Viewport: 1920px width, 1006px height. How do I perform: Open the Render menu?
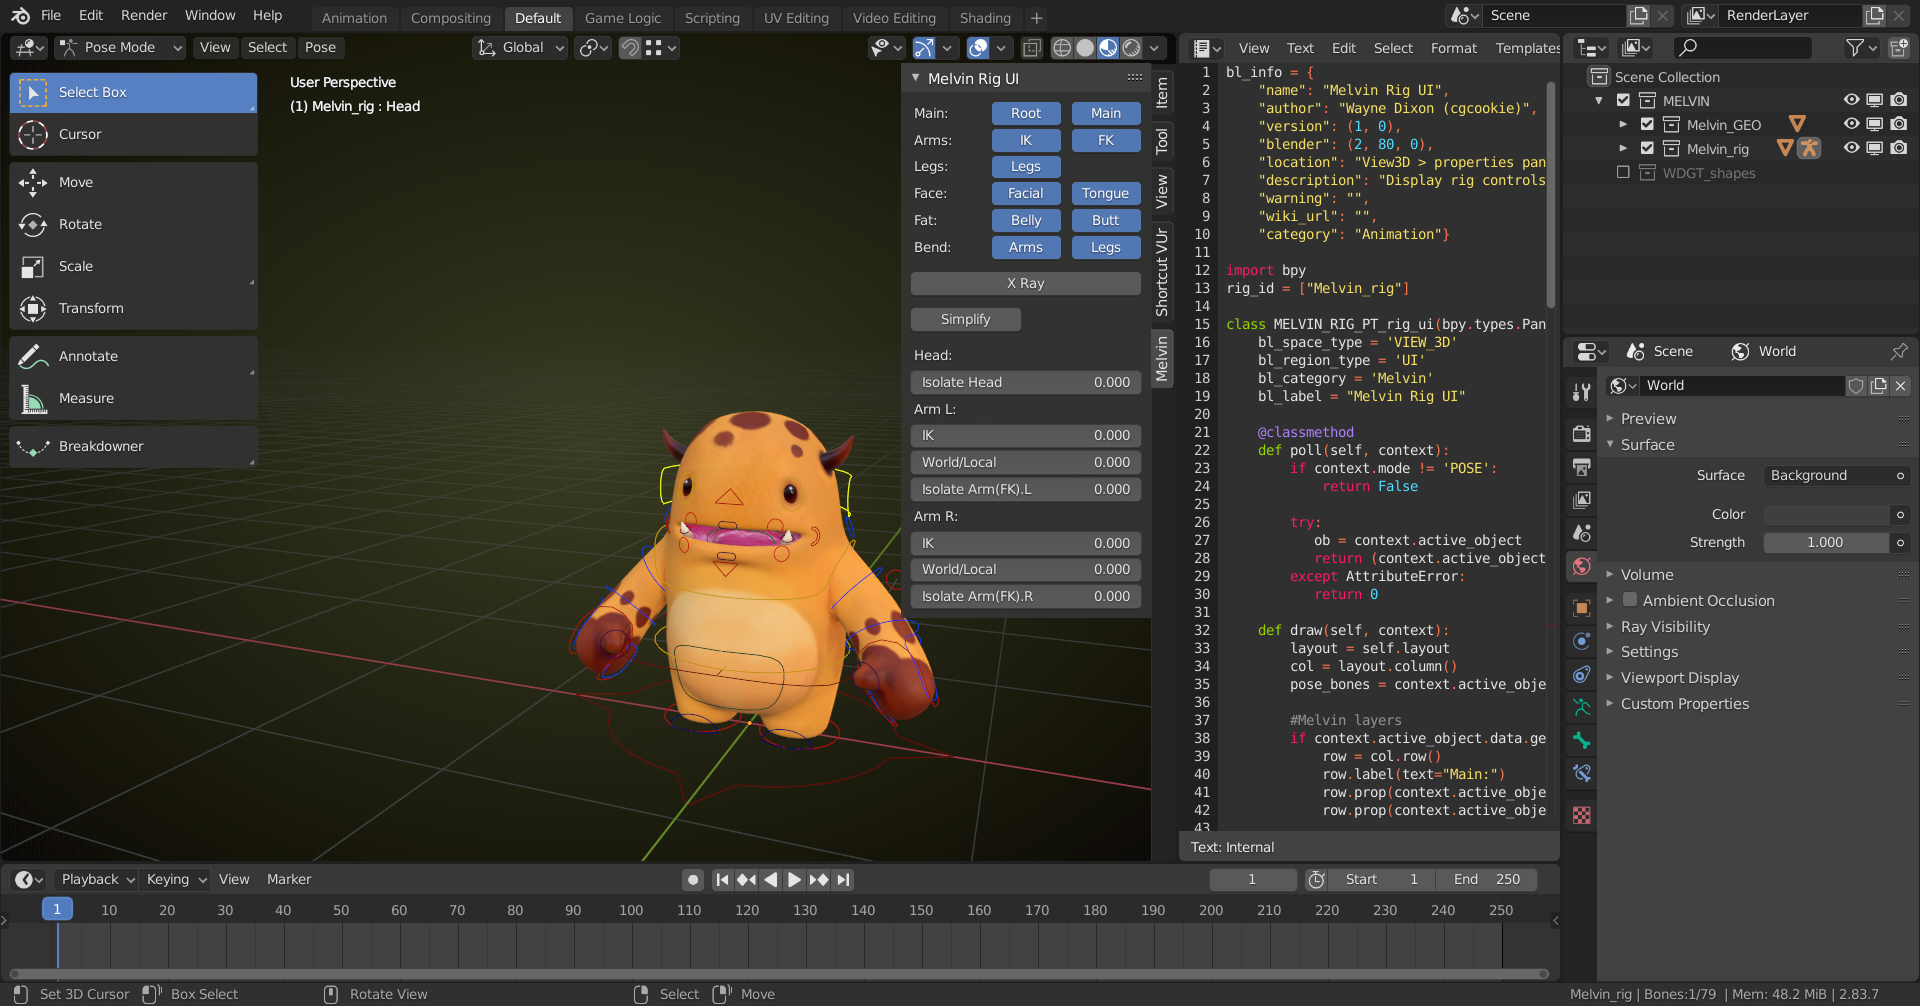coord(144,15)
